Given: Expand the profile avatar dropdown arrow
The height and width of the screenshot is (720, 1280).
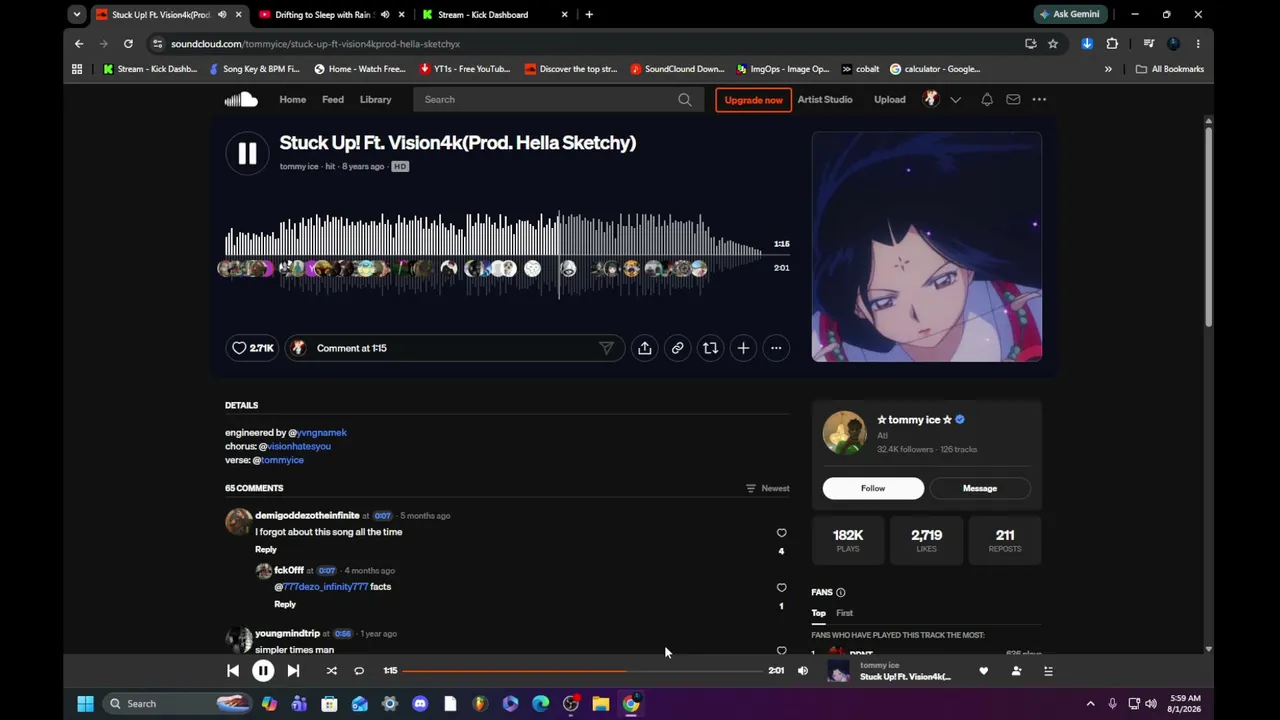Looking at the screenshot, I should coord(956,99).
